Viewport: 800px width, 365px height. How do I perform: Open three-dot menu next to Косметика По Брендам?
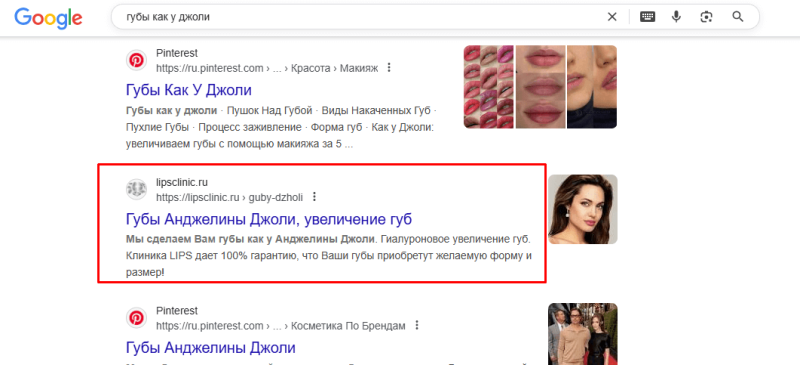point(417,325)
